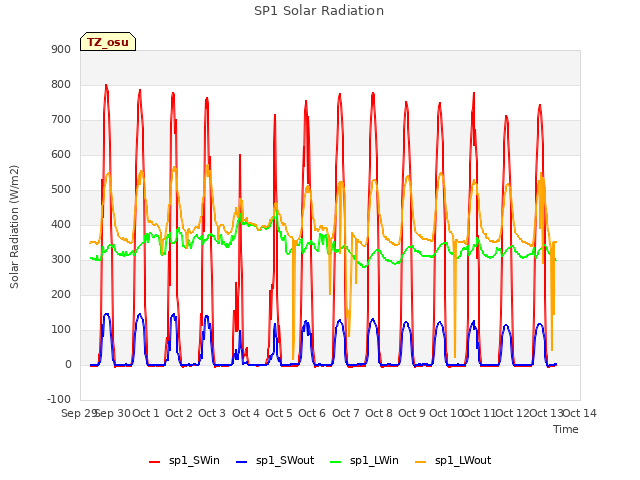The image size is (640, 480).
Task: Click the 600 y-axis tick label
Action: click(61, 155)
